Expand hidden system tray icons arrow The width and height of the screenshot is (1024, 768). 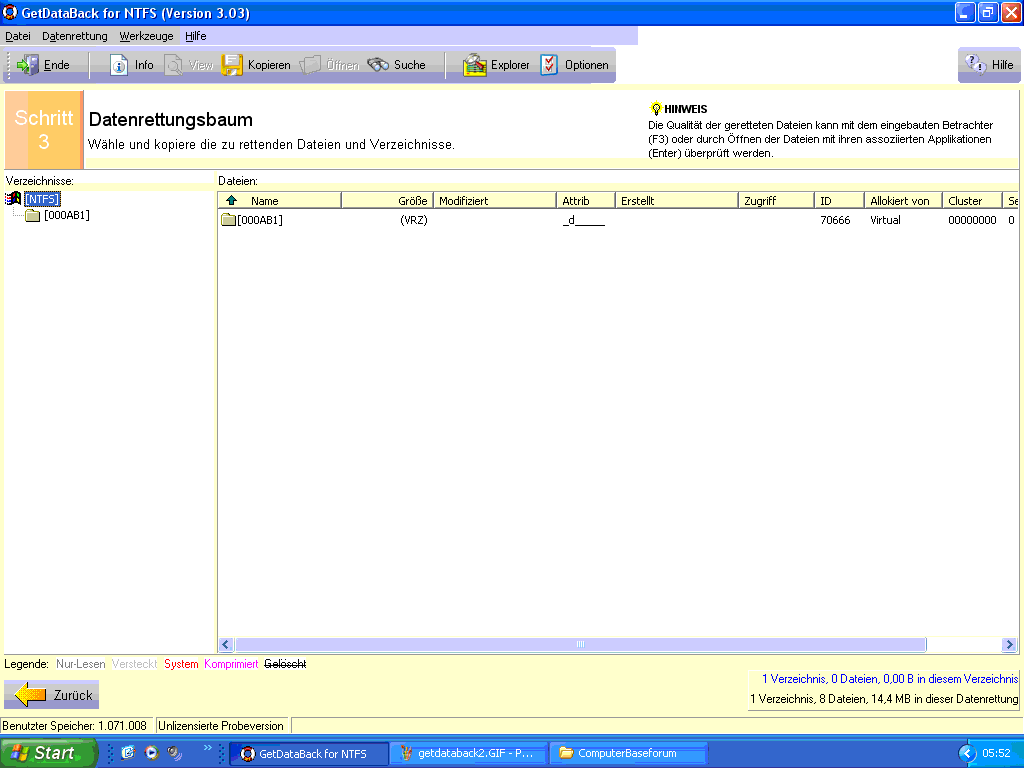[x=967, y=754]
